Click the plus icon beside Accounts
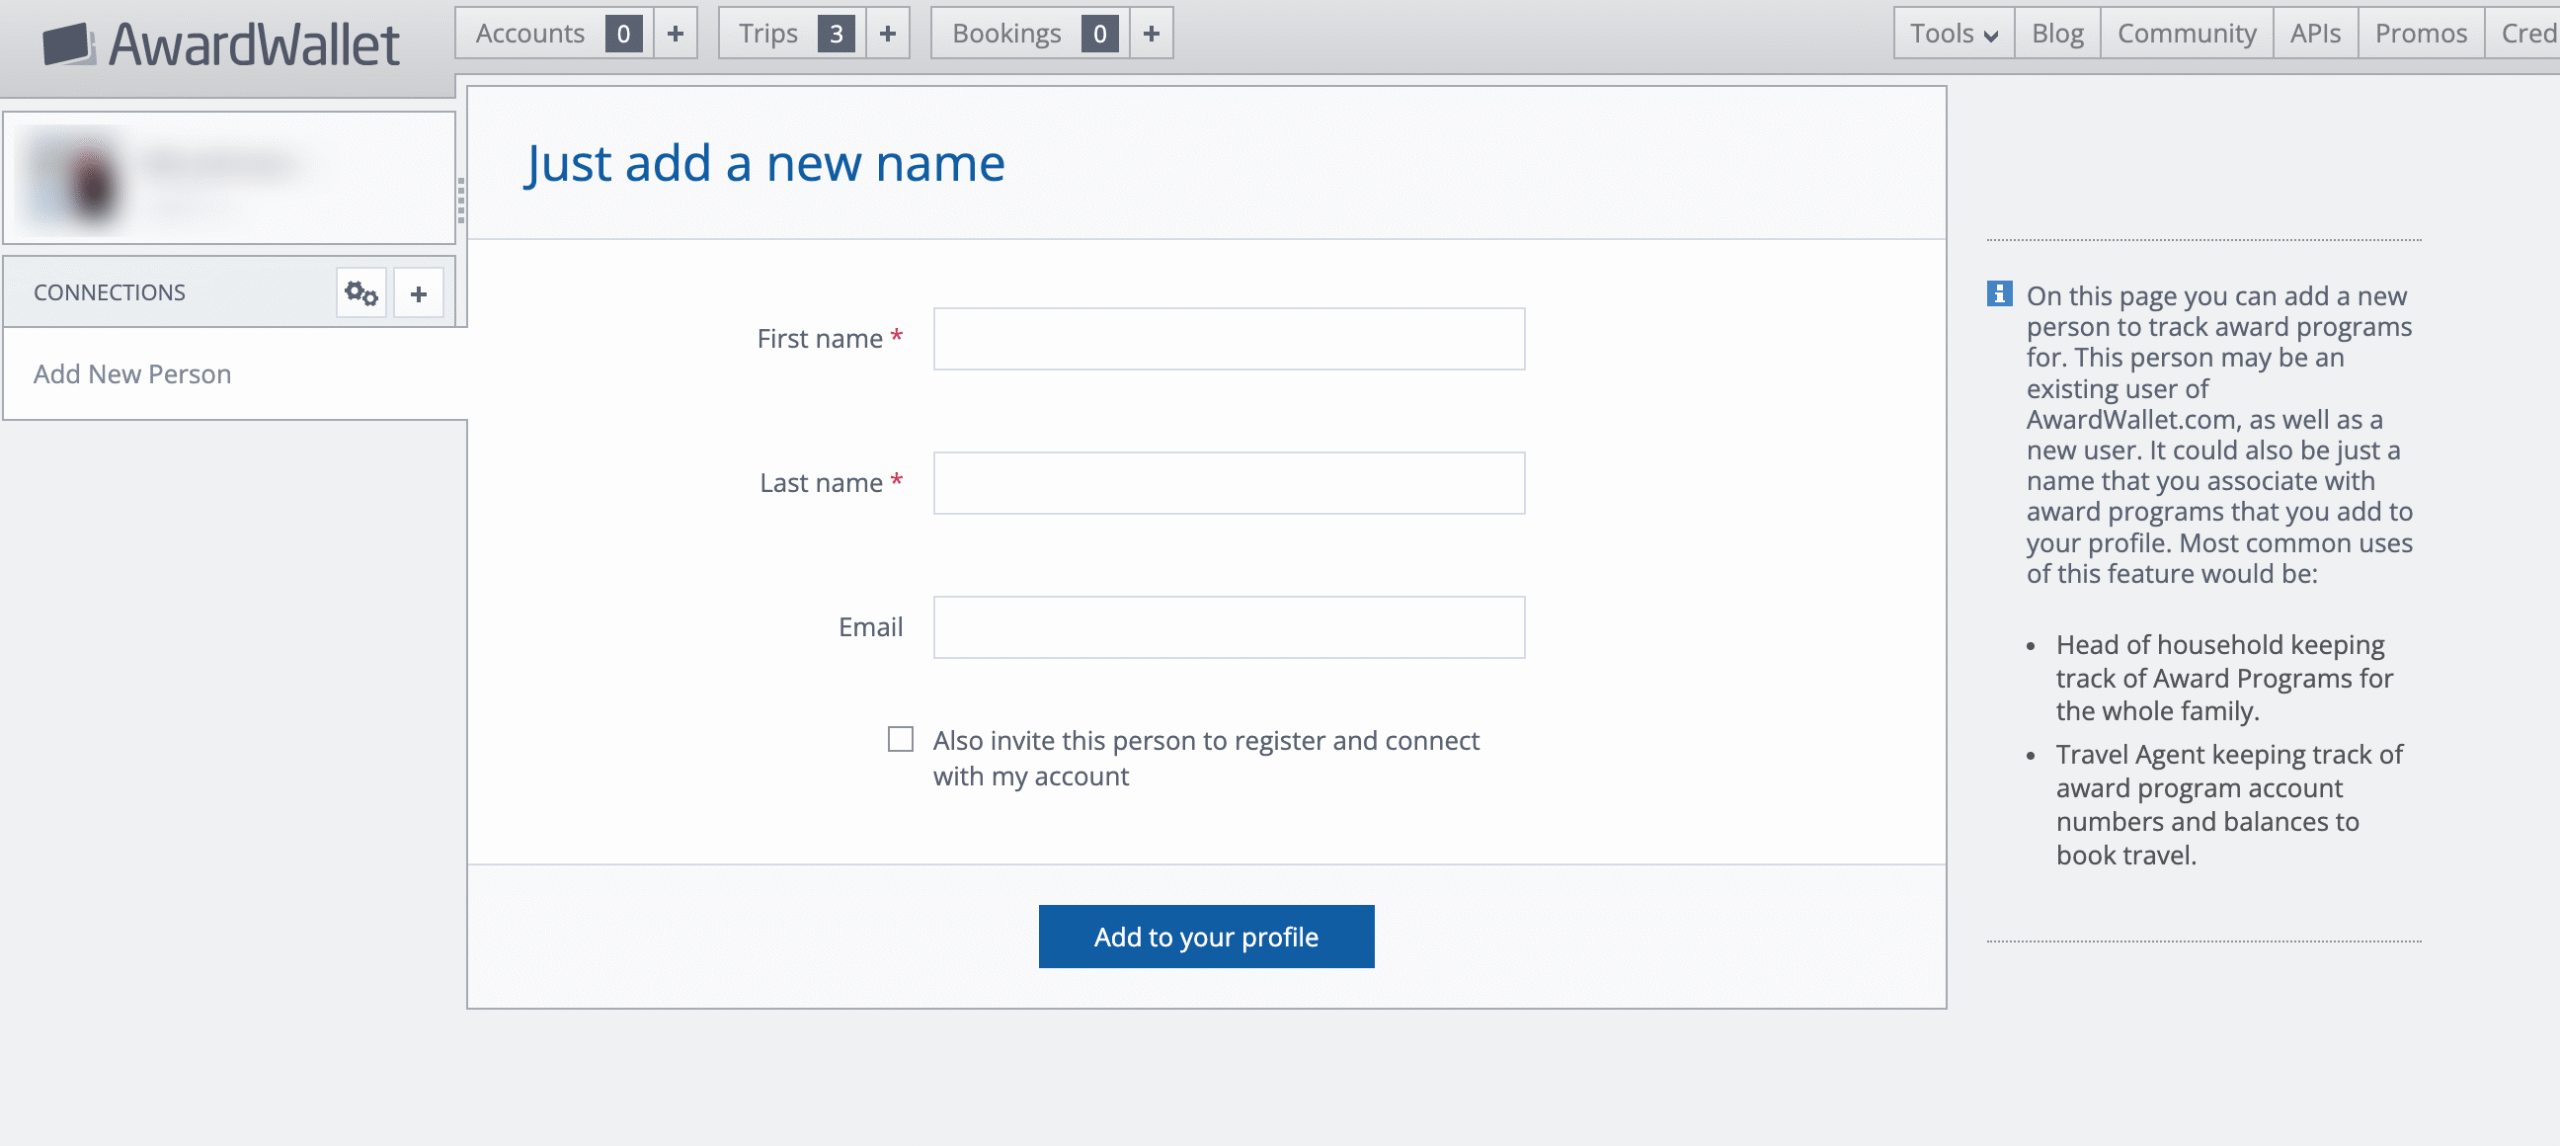The height and width of the screenshot is (1146, 2560). point(675,33)
